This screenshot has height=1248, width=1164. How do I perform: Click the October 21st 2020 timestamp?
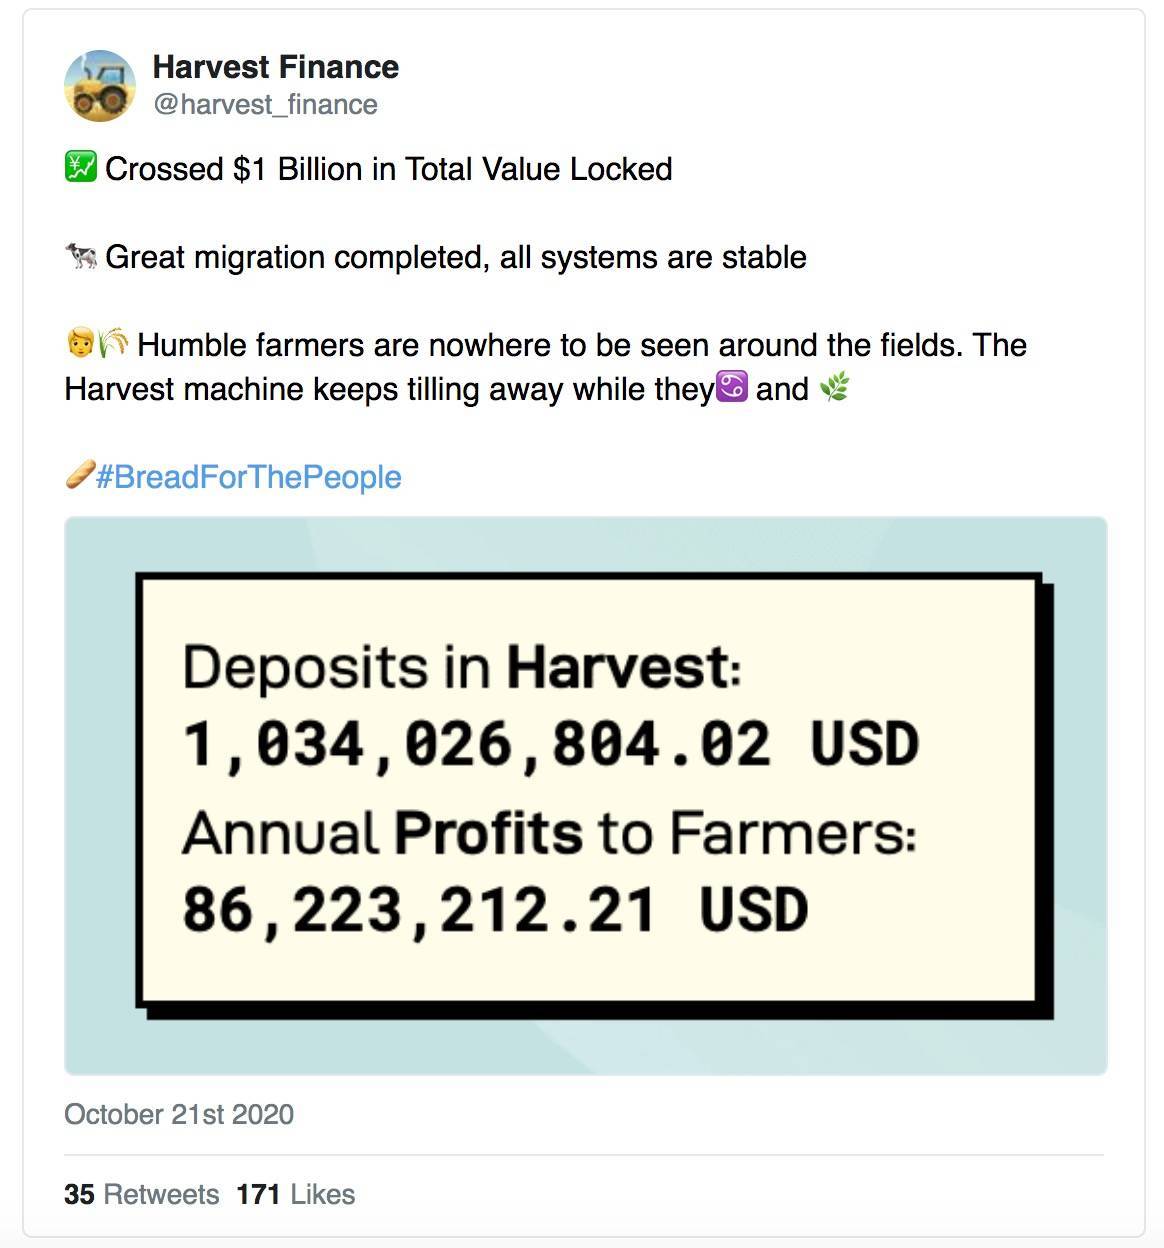178,1114
